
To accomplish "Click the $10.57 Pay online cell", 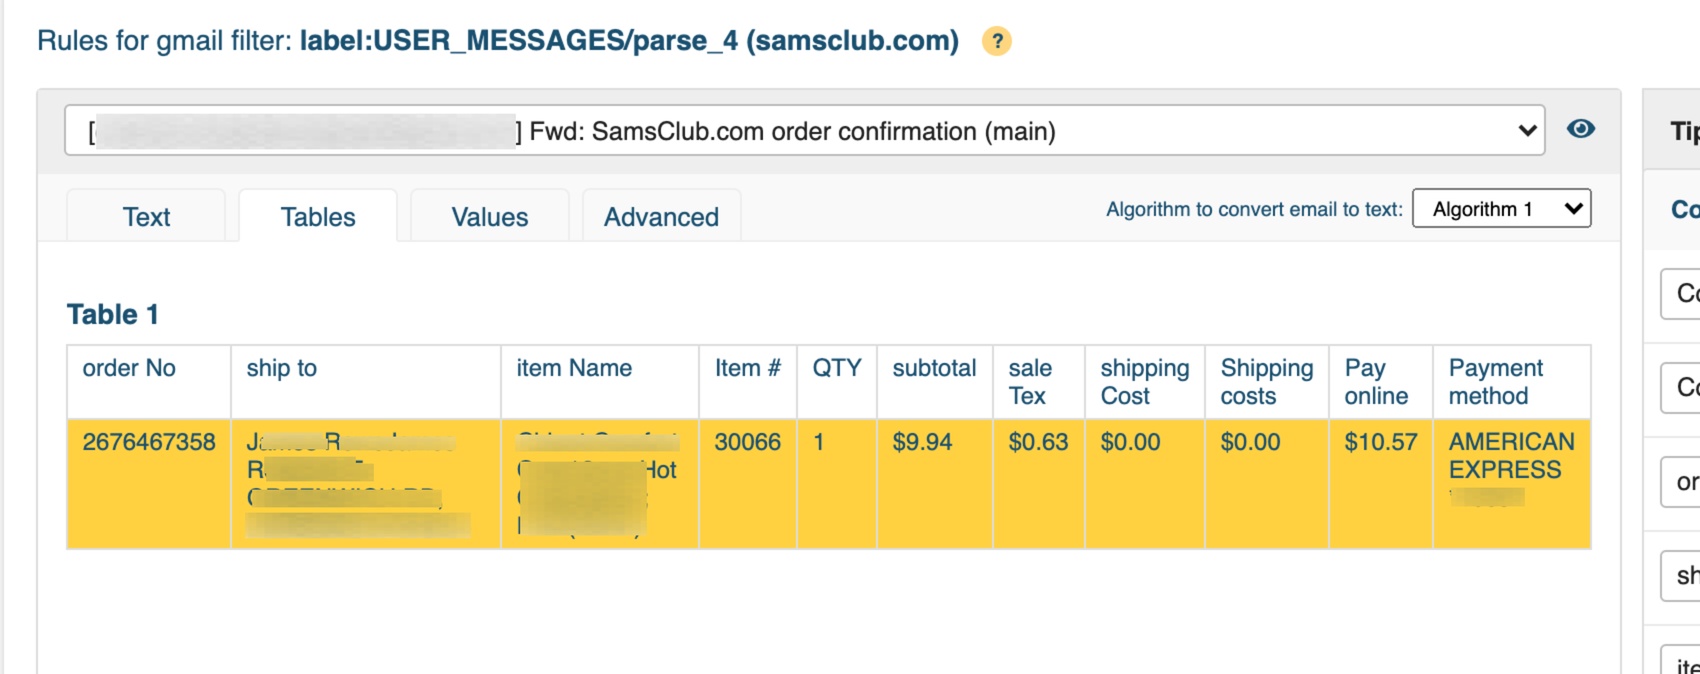I will (1380, 442).
